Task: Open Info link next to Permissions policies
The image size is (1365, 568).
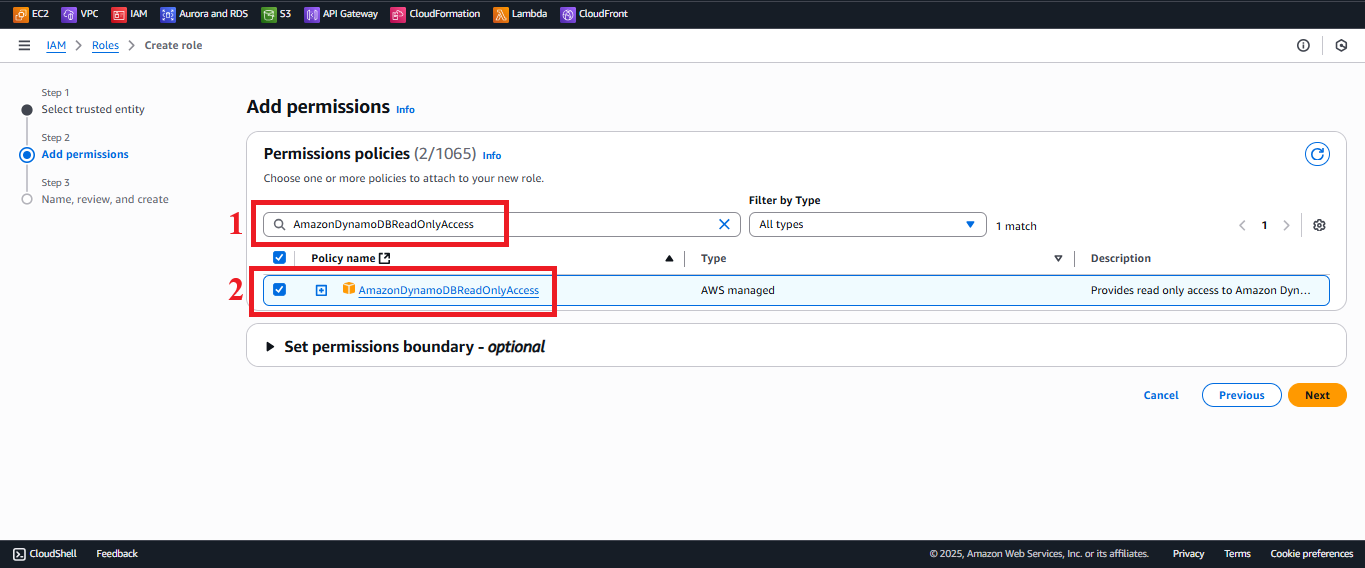Action: pyautogui.click(x=492, y=155)
